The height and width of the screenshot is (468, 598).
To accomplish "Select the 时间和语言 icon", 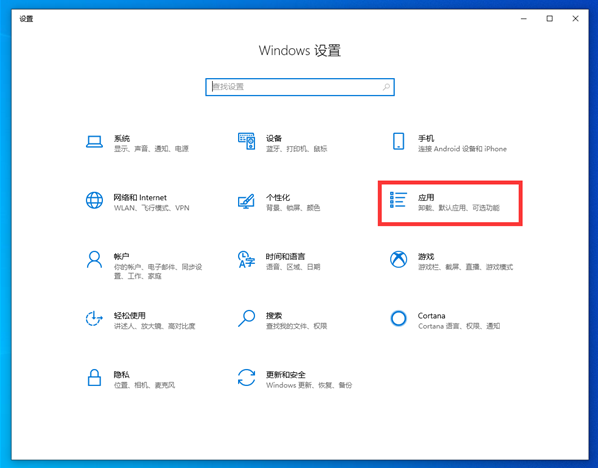I will pyautogui.click(x=246, y=259).
